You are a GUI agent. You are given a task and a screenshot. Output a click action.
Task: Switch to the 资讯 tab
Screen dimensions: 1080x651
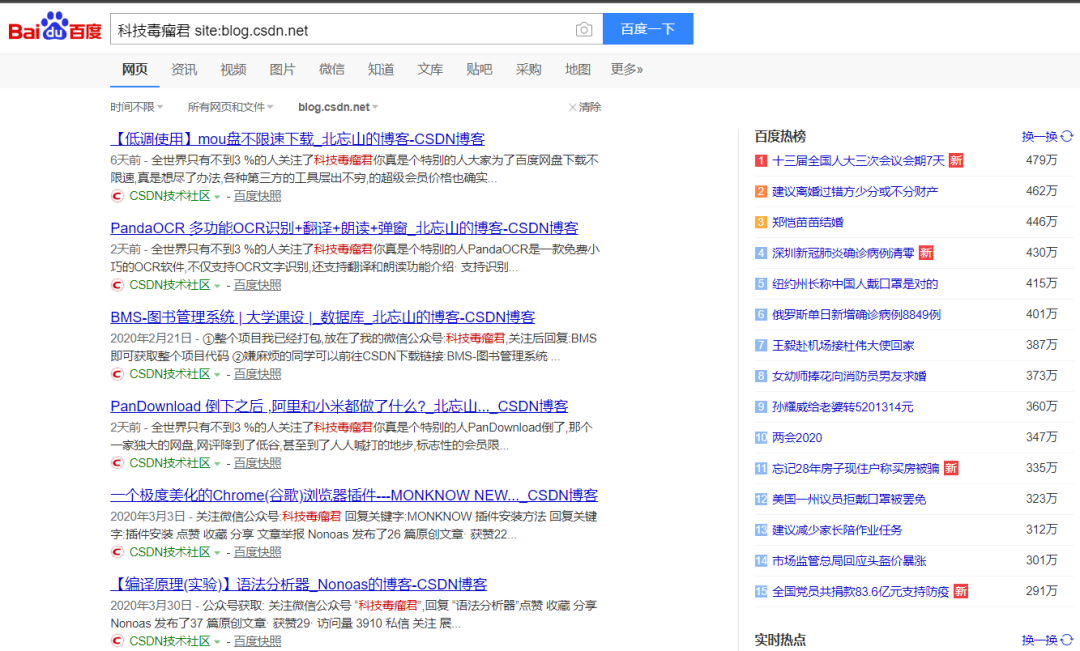click(184, 70)
